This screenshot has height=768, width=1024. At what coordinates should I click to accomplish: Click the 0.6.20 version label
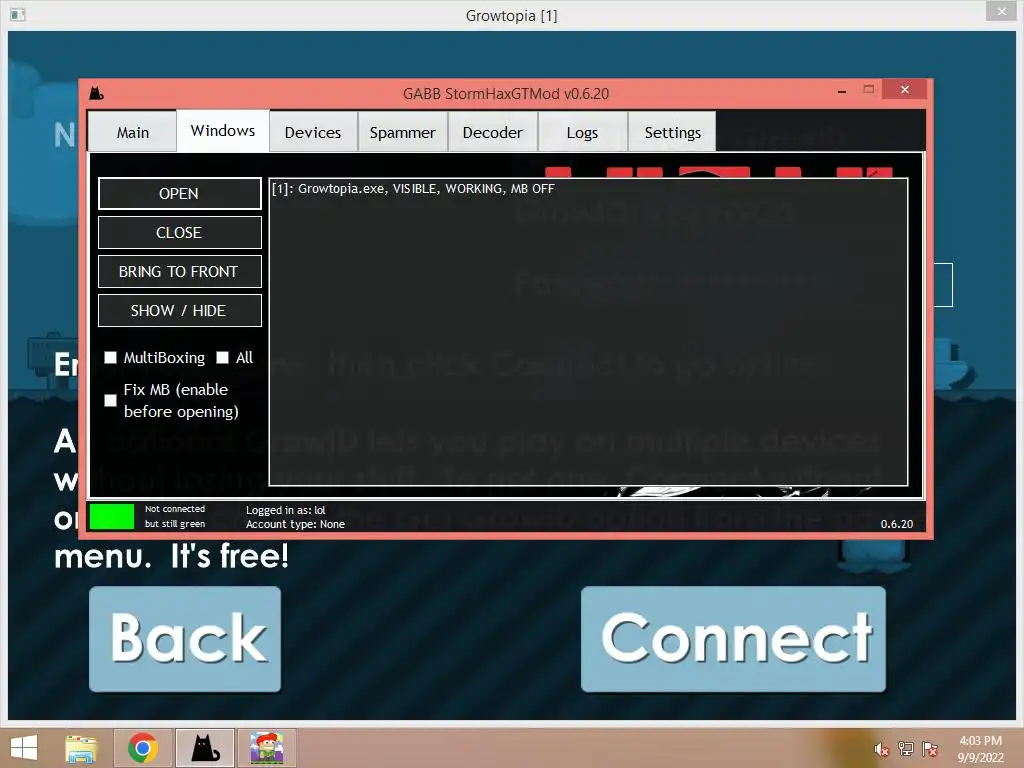[x=897, y=524]
